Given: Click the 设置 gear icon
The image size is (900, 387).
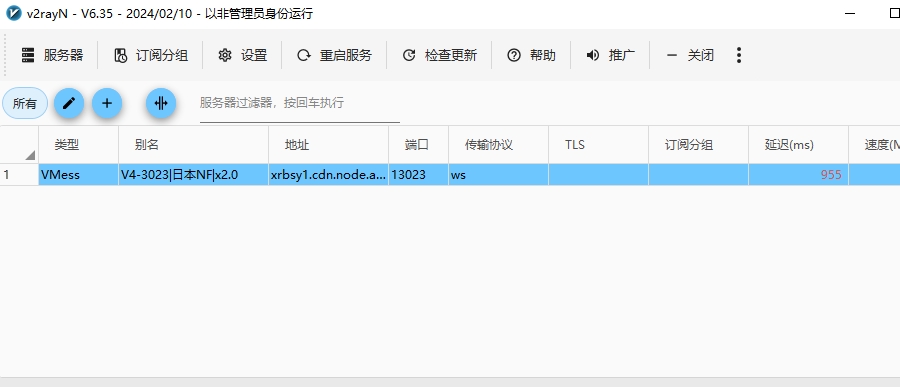Looking at the screenshot, I should click(224, 55).
